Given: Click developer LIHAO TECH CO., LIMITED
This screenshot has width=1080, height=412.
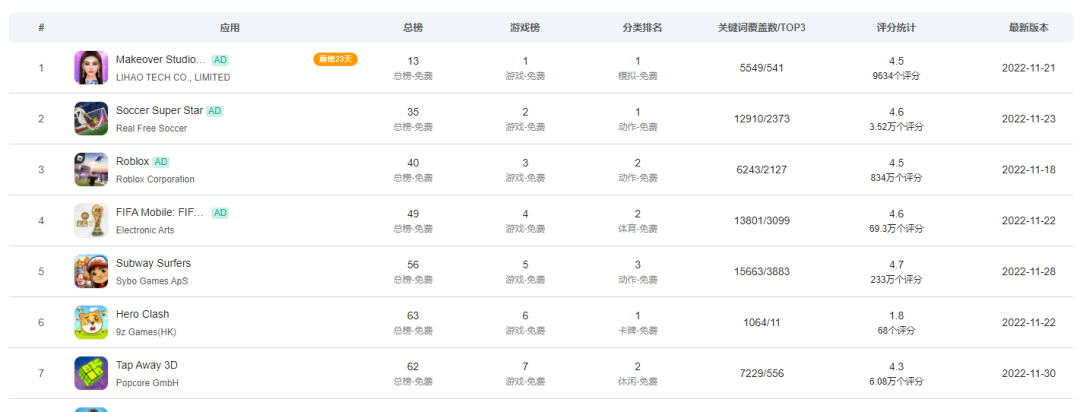Looking at the screenshot, I should coord(173,78).
